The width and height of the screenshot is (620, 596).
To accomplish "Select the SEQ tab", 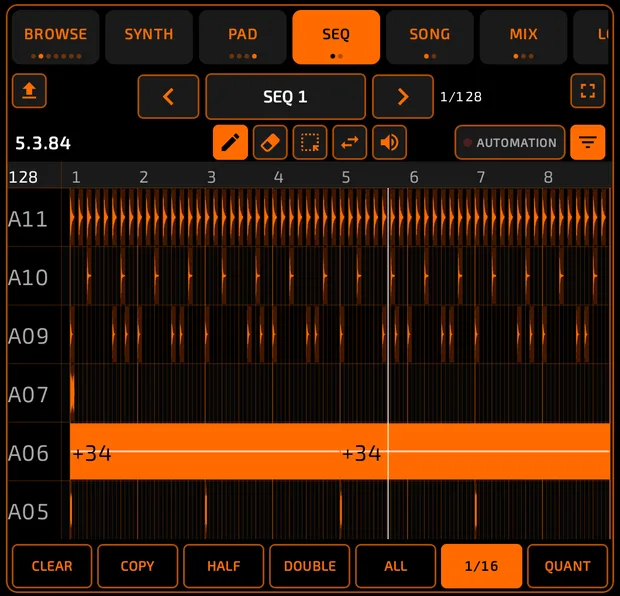I will pyautogui.click(x=336, y=37).
